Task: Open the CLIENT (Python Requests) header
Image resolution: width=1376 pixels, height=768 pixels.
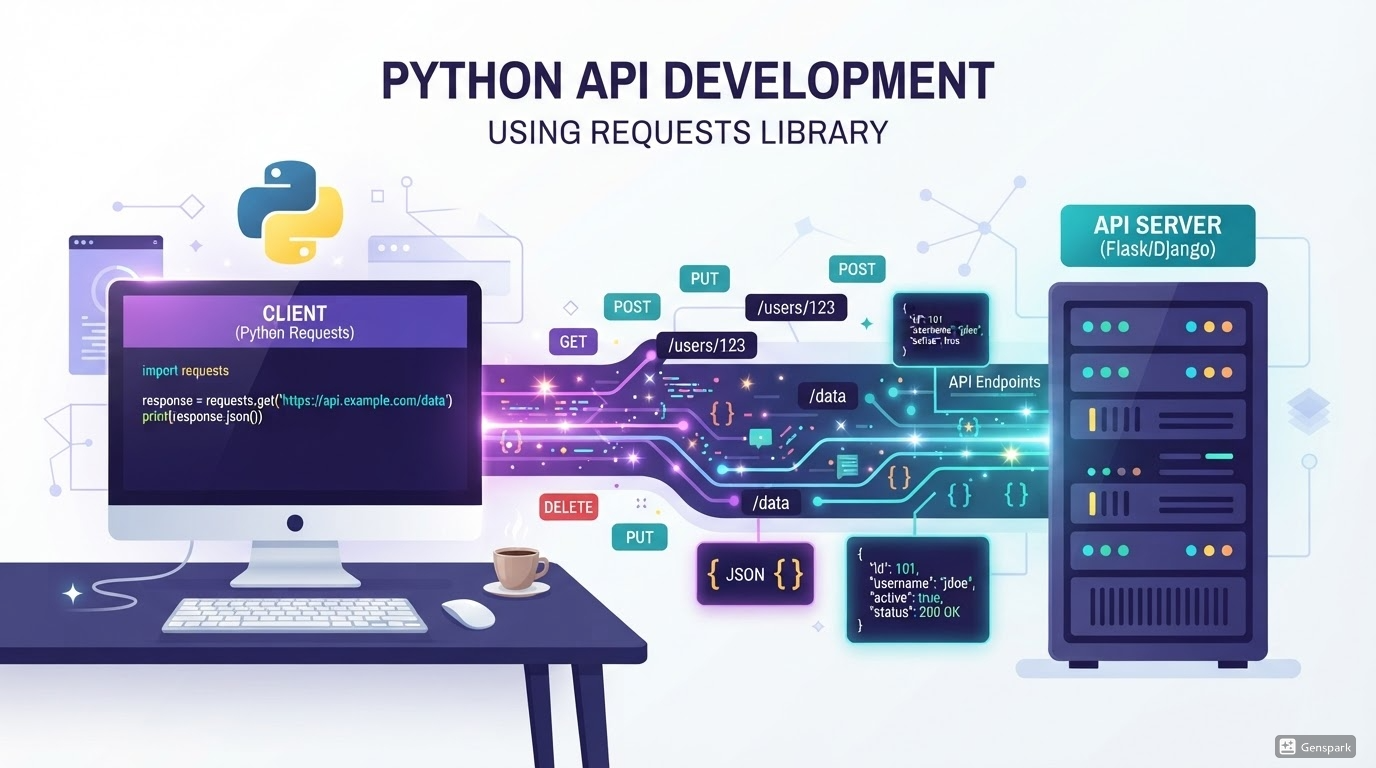Action: 294,322
